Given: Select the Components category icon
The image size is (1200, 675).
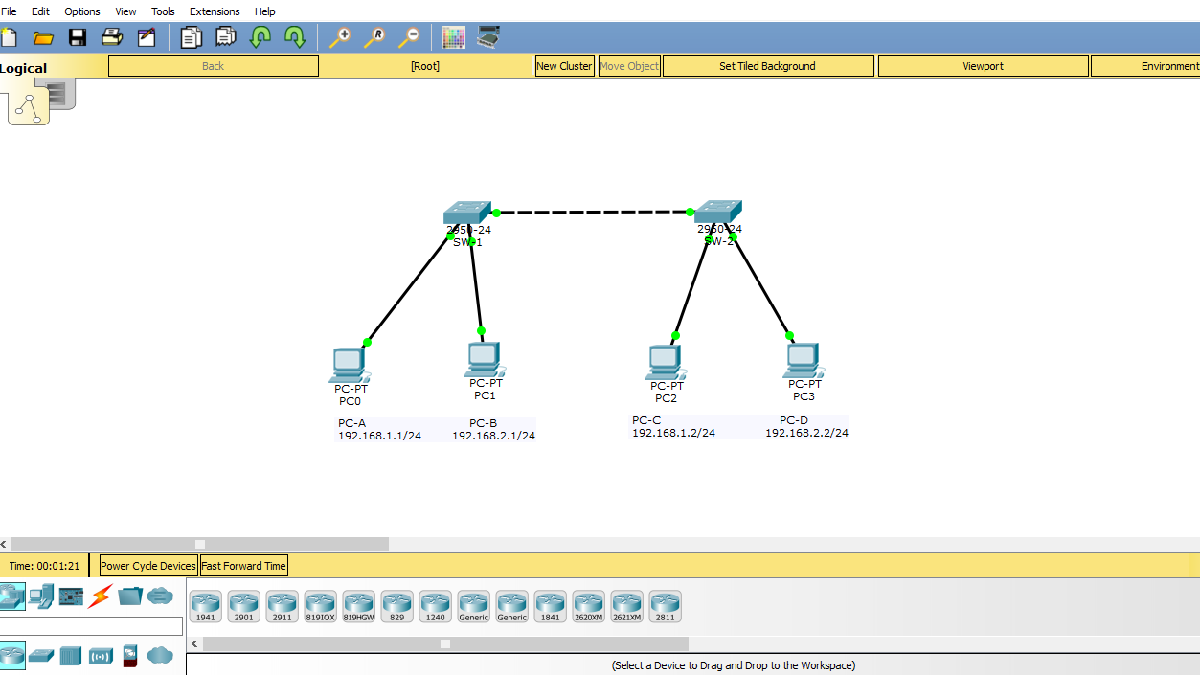Looking at the screenshot, I should [71, 597].
